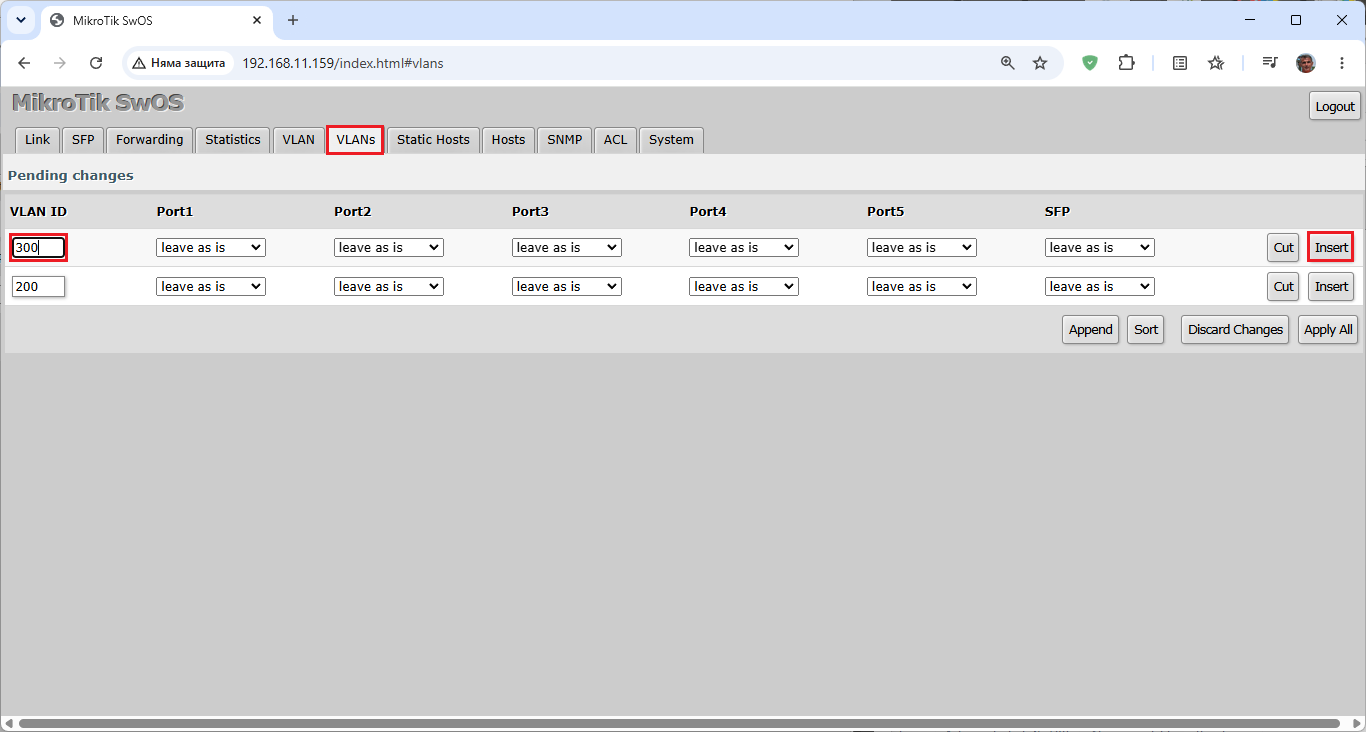Image resolution: width=1366 pixels, height=732 pixels.
Task: Open Port5 dropdown for VLAN 200
Action: pos(921,287)
